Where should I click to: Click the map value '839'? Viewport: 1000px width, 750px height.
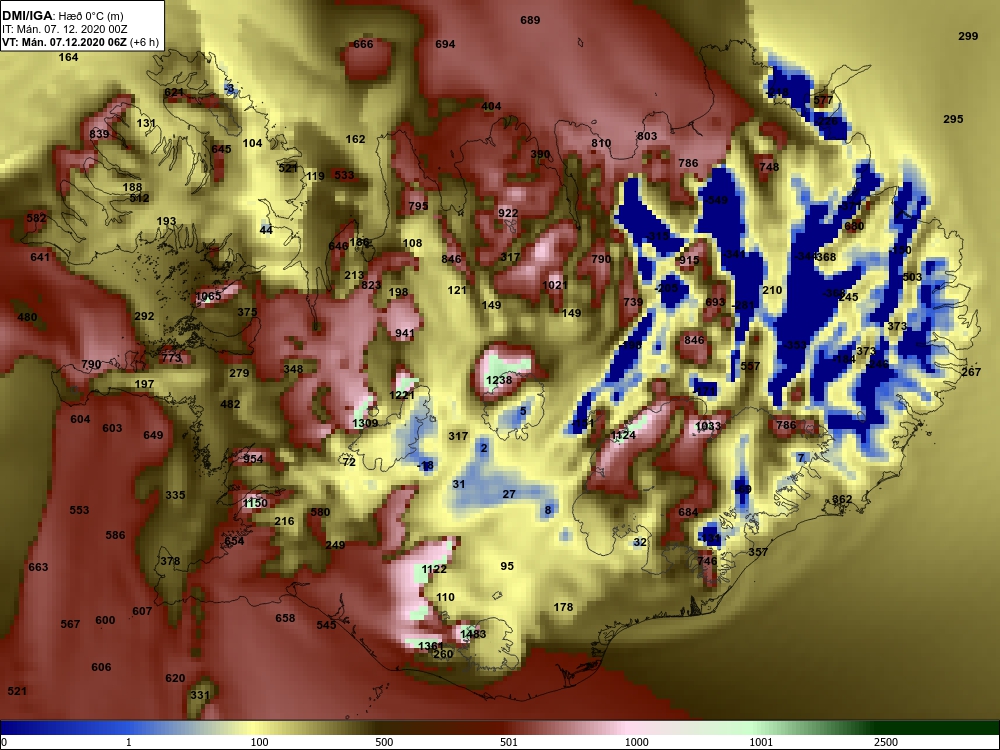(x=99, y=134)
